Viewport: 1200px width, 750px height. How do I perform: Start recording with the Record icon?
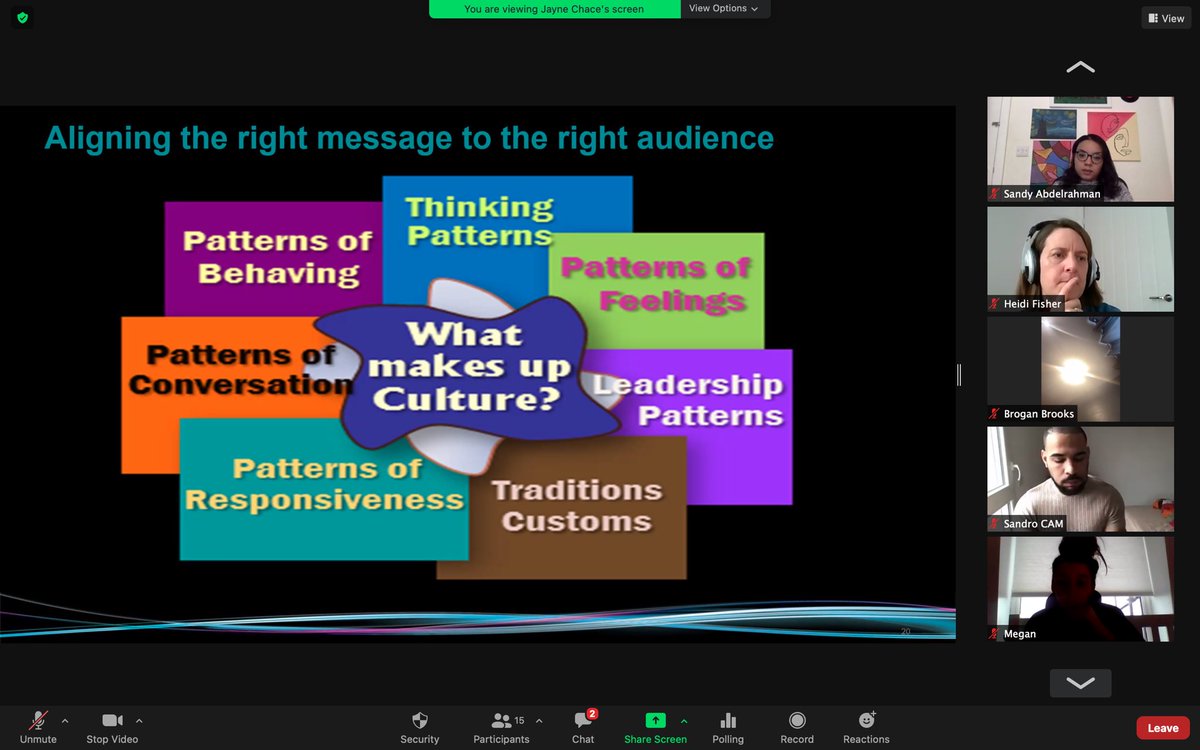coord(797,720)
